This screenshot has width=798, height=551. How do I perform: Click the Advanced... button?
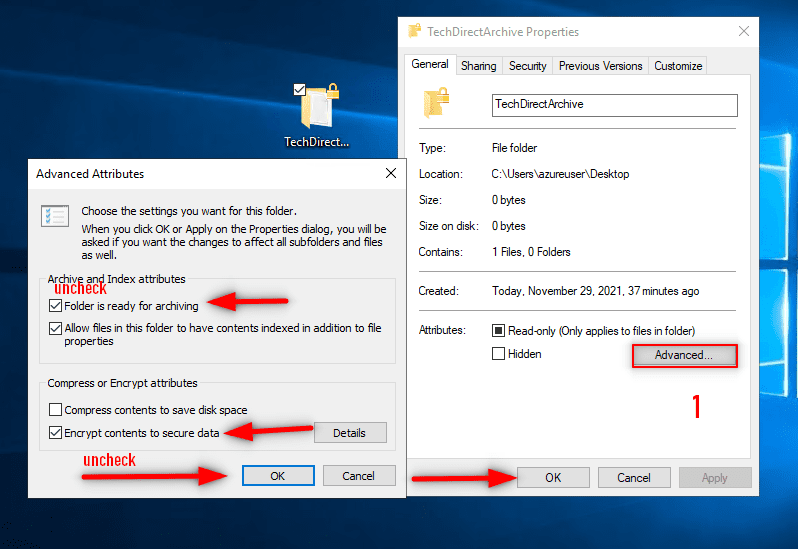684,355
